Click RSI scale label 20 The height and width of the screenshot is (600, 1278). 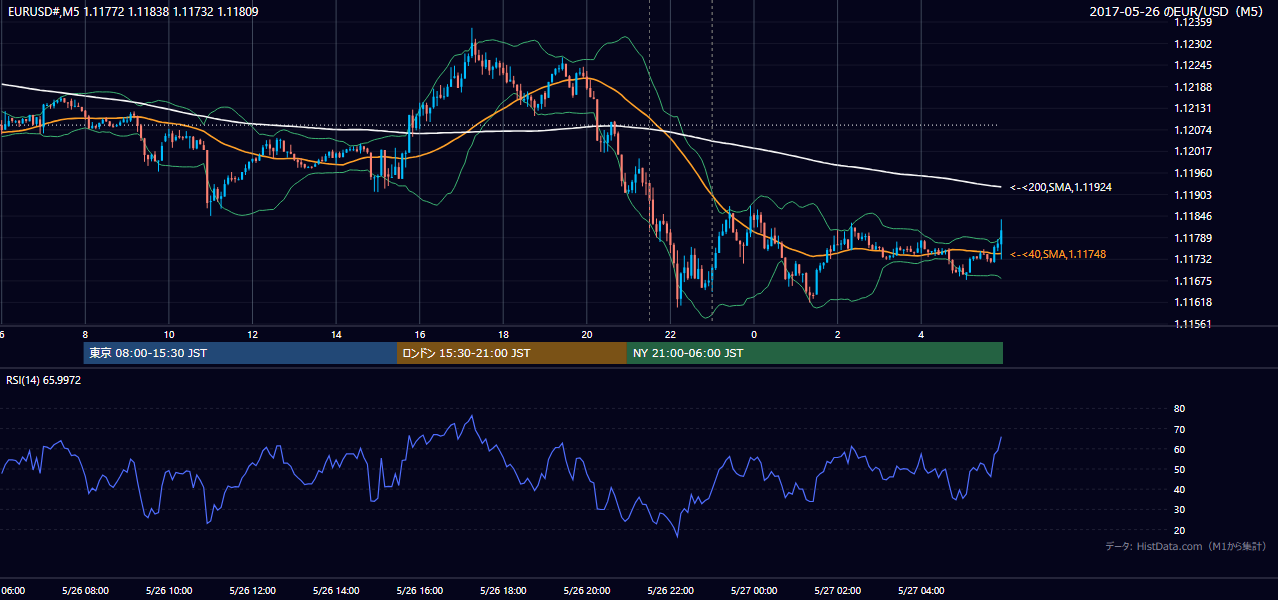click(x=1179, y=531)
